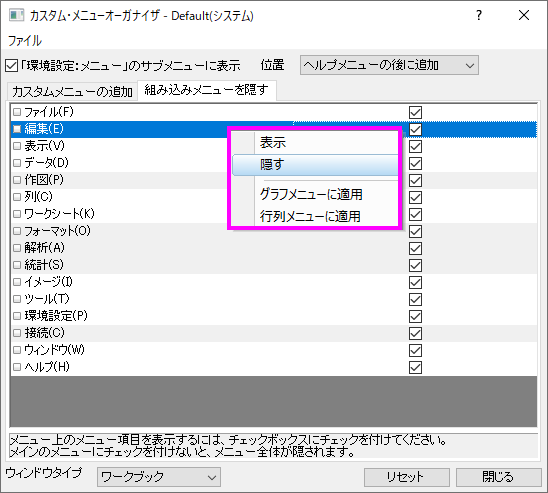The width and height of the screenshot is (548, 493).
Task: Click the リセット button
Action: tap(406, 477)
